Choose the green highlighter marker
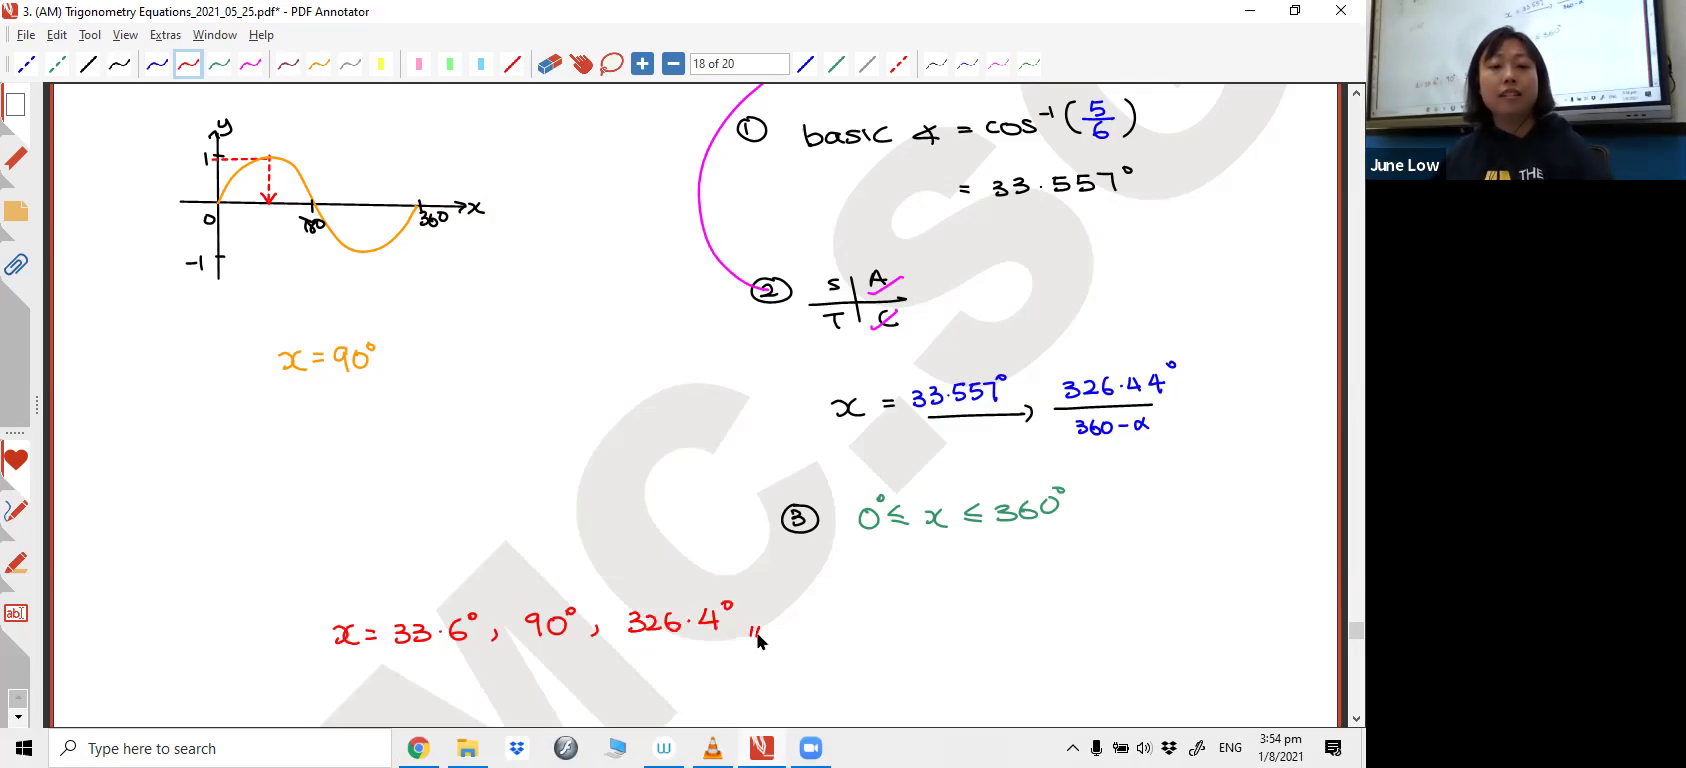The height and width of the screenshot is (768, 1686). pyautogui.click(x=450, y=64)
